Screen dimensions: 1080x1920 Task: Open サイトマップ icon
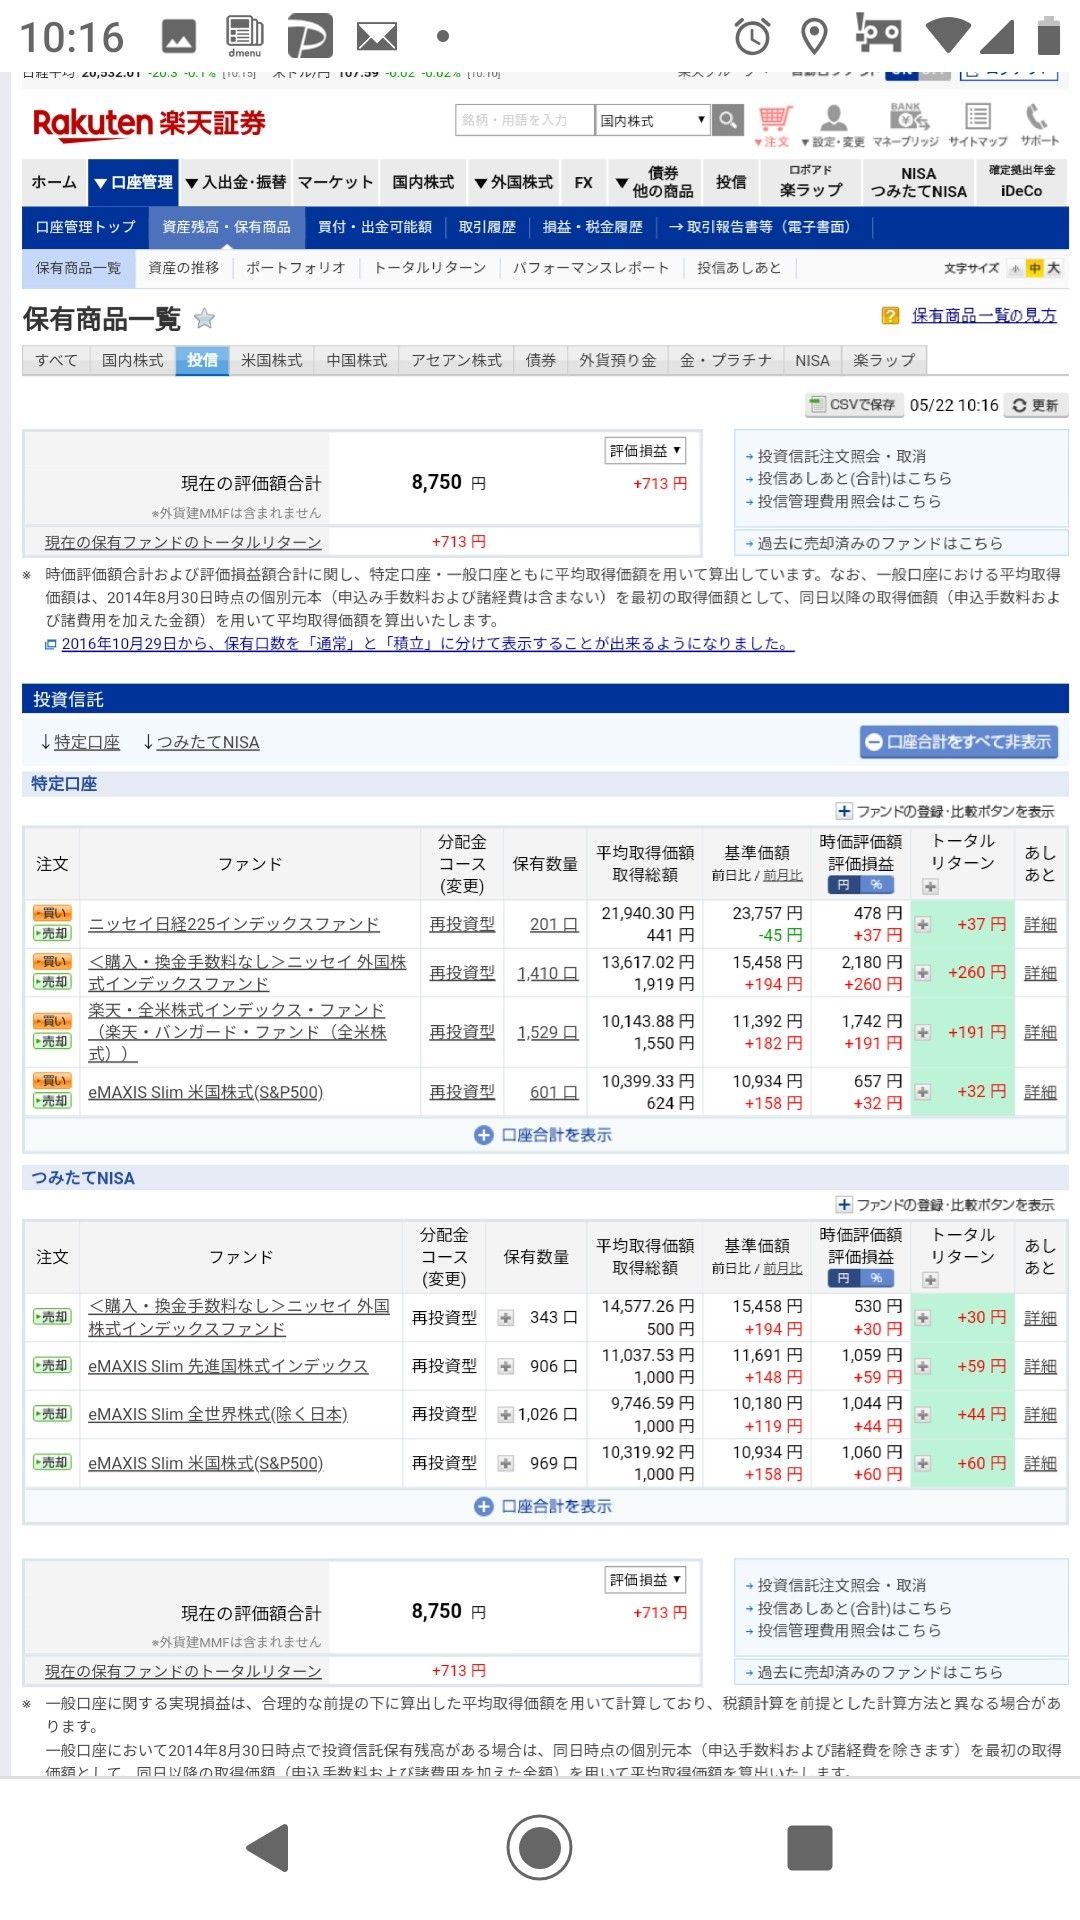(978, 126)
